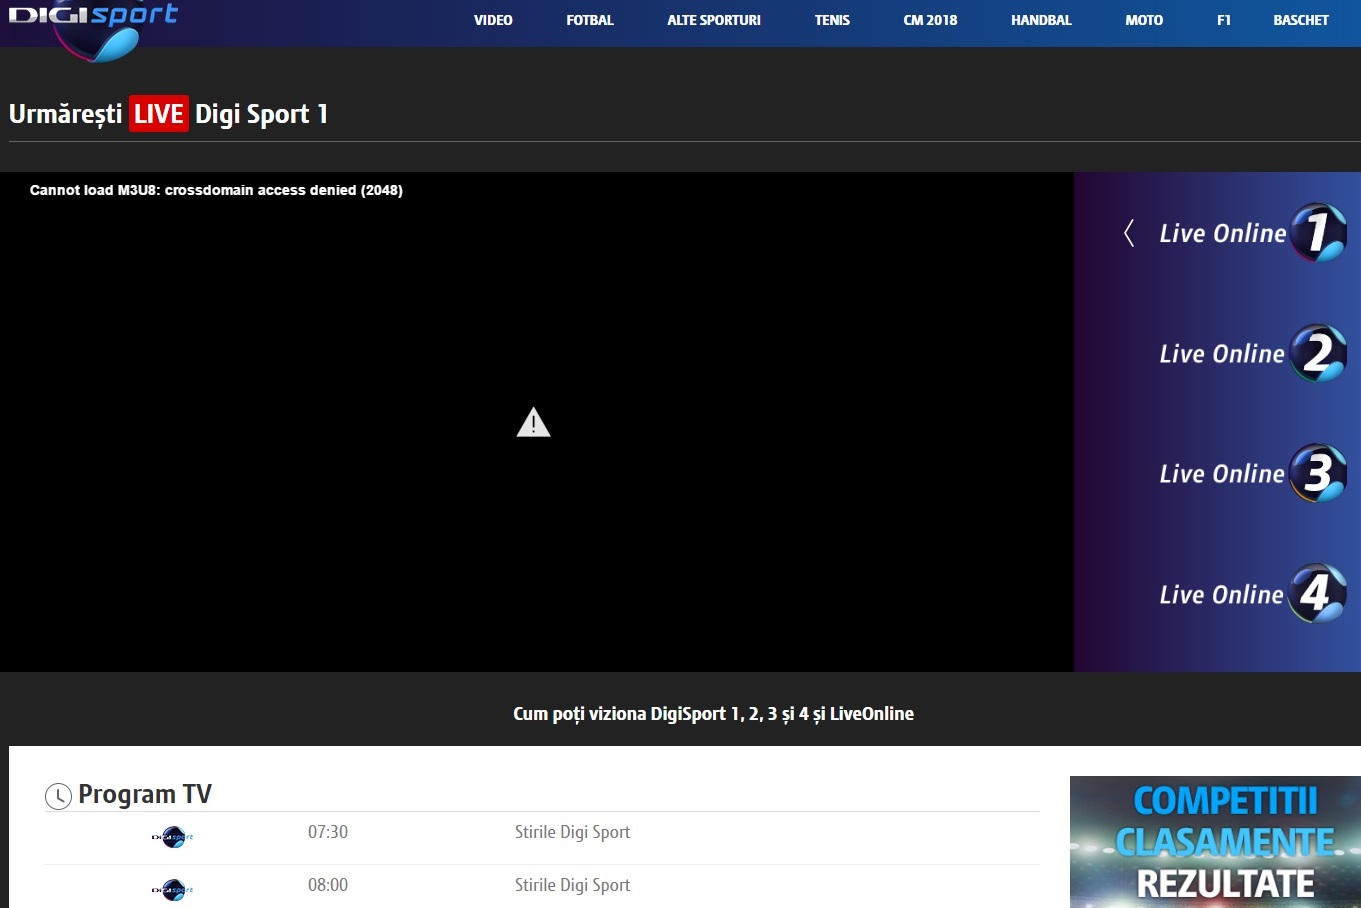Open the VIDEO menu item
The width and height of the screenshot is (1361, 908).
(x=493, y=20)
